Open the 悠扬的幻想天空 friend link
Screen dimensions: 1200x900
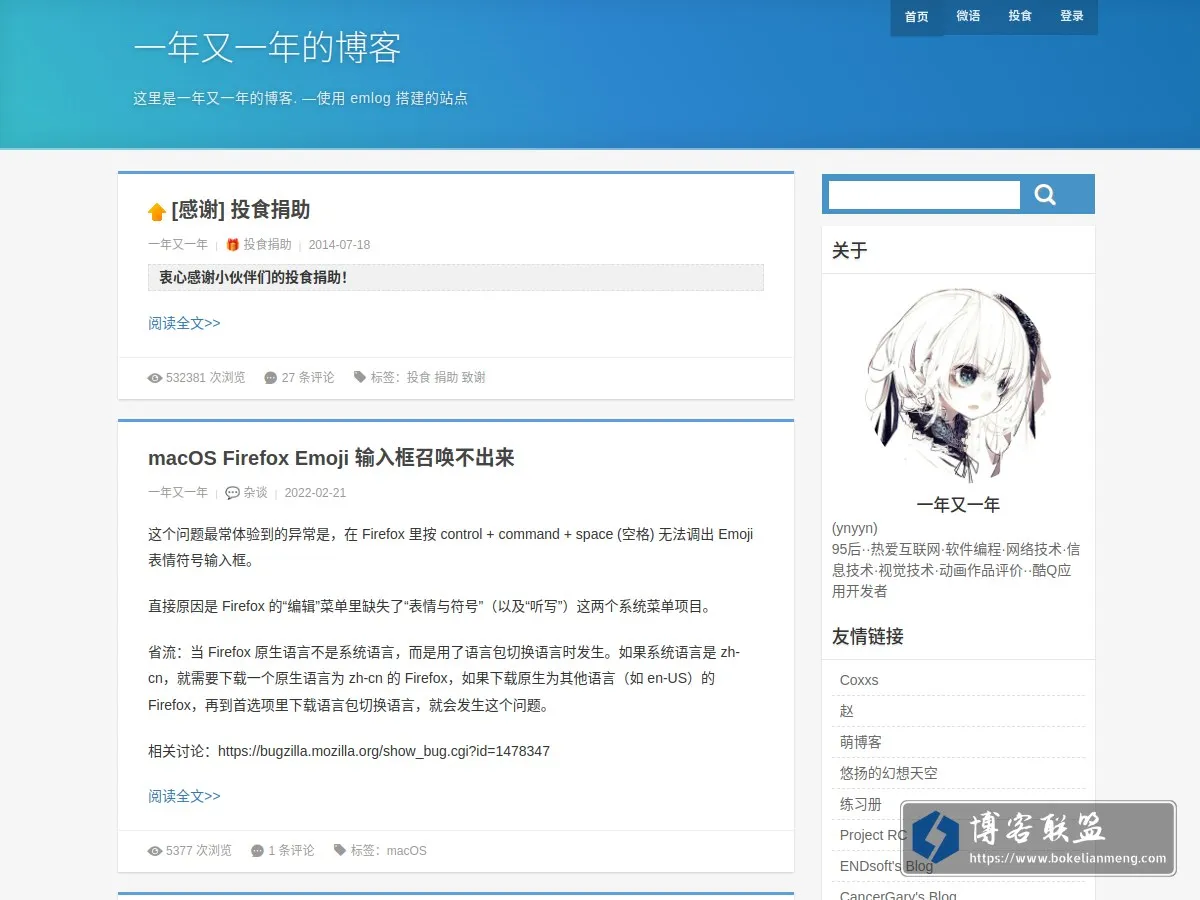(889, 773)
